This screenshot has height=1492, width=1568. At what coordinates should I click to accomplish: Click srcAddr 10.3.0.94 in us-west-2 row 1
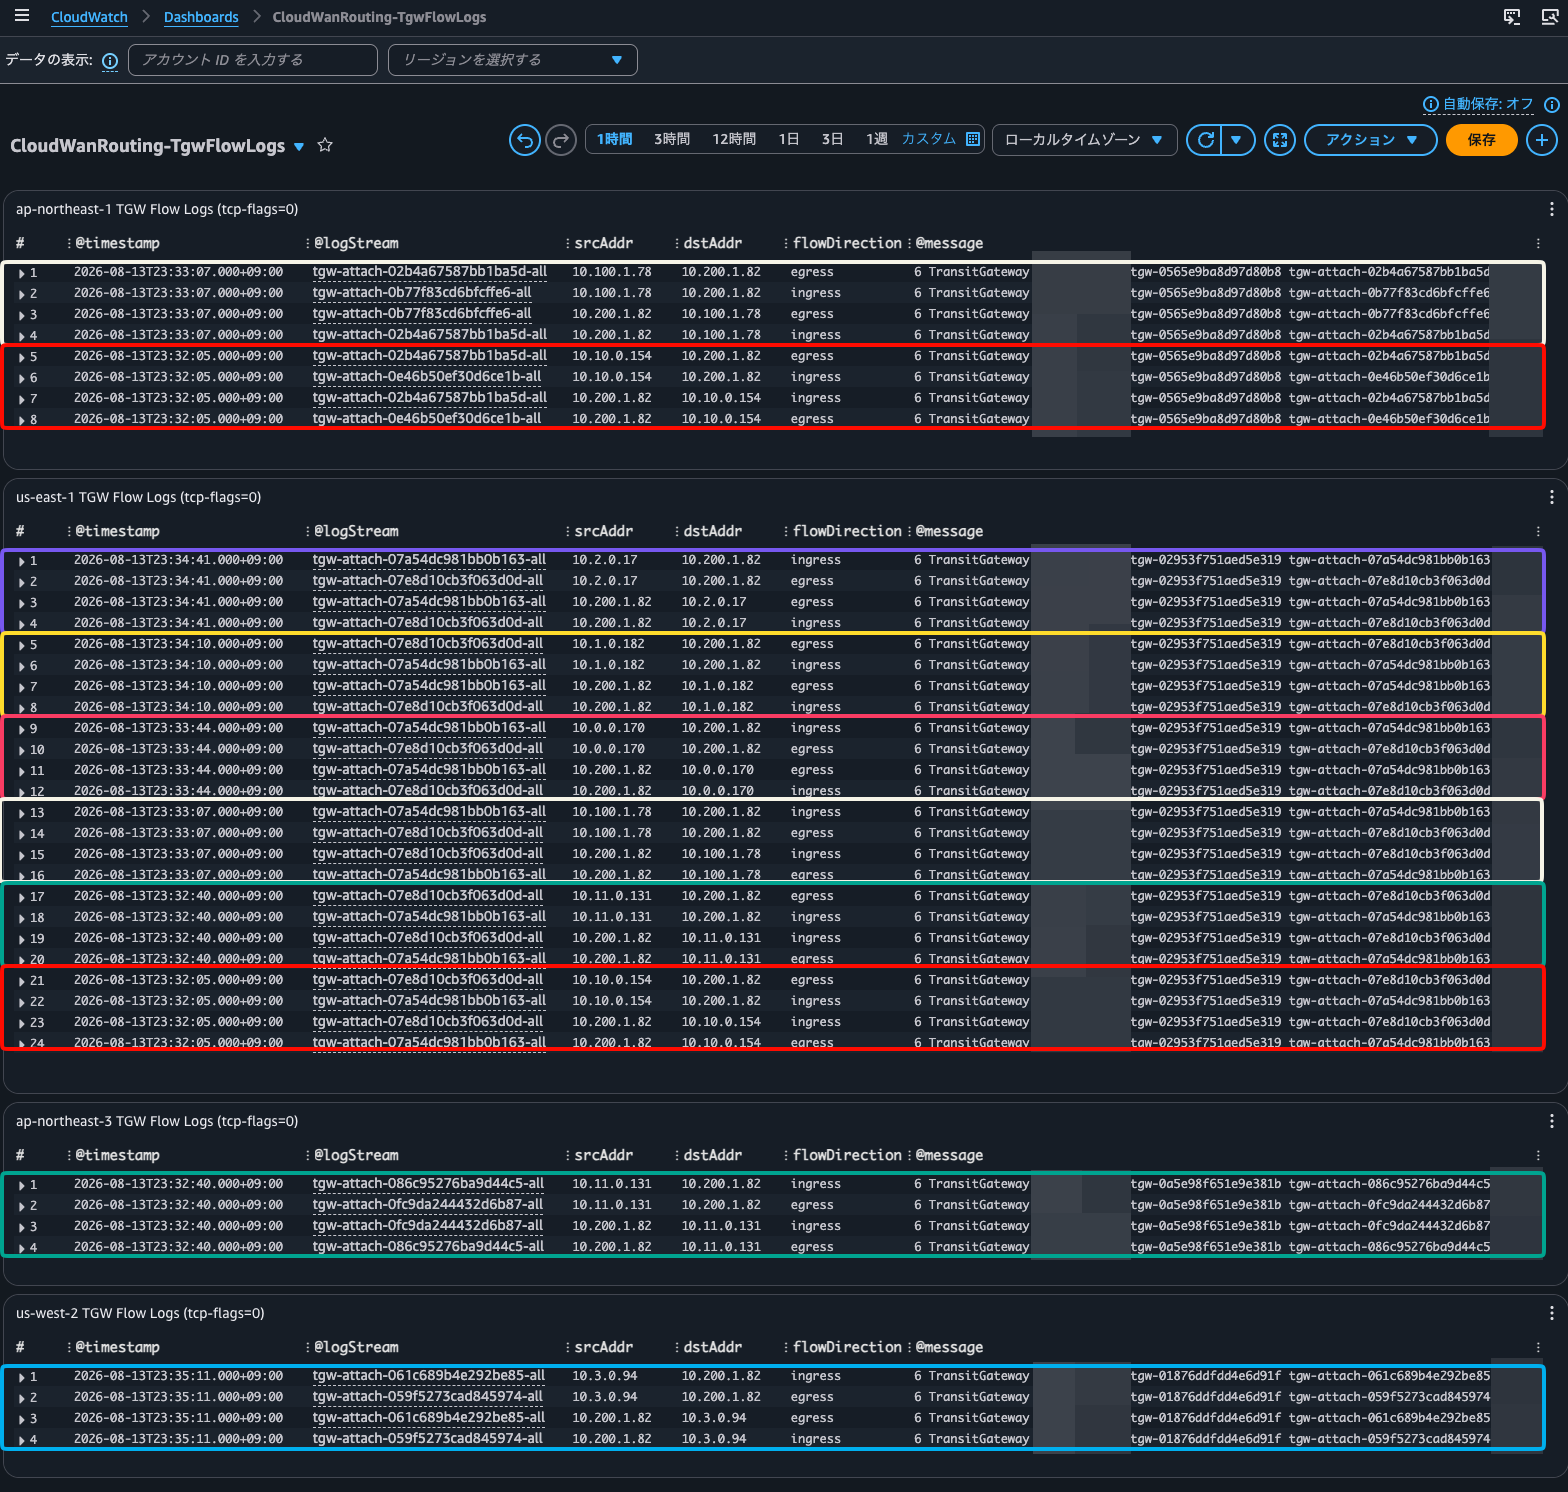[604, 1376]
